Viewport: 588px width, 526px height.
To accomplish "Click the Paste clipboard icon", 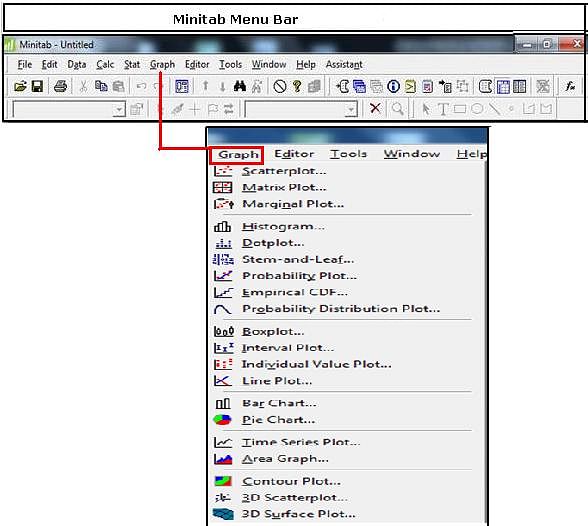I will tap(118, 87).
